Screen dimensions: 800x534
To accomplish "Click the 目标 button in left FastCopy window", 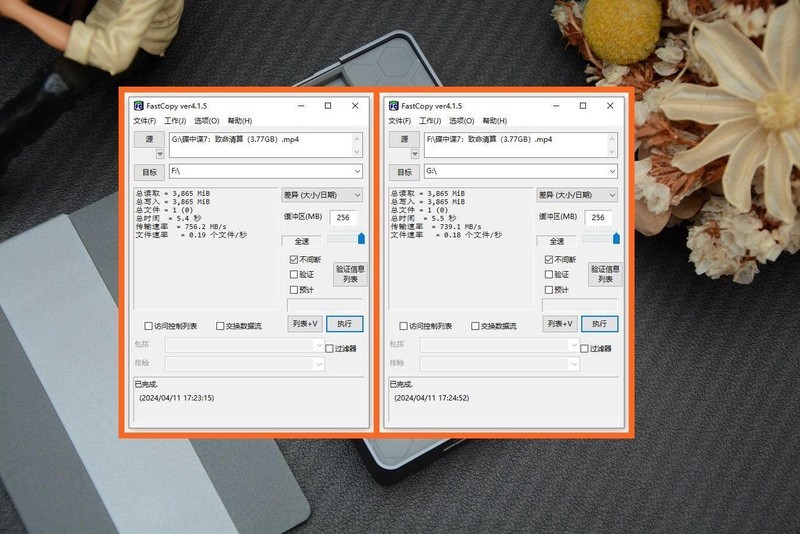I will pyautogui.click(x=149, y=172).
